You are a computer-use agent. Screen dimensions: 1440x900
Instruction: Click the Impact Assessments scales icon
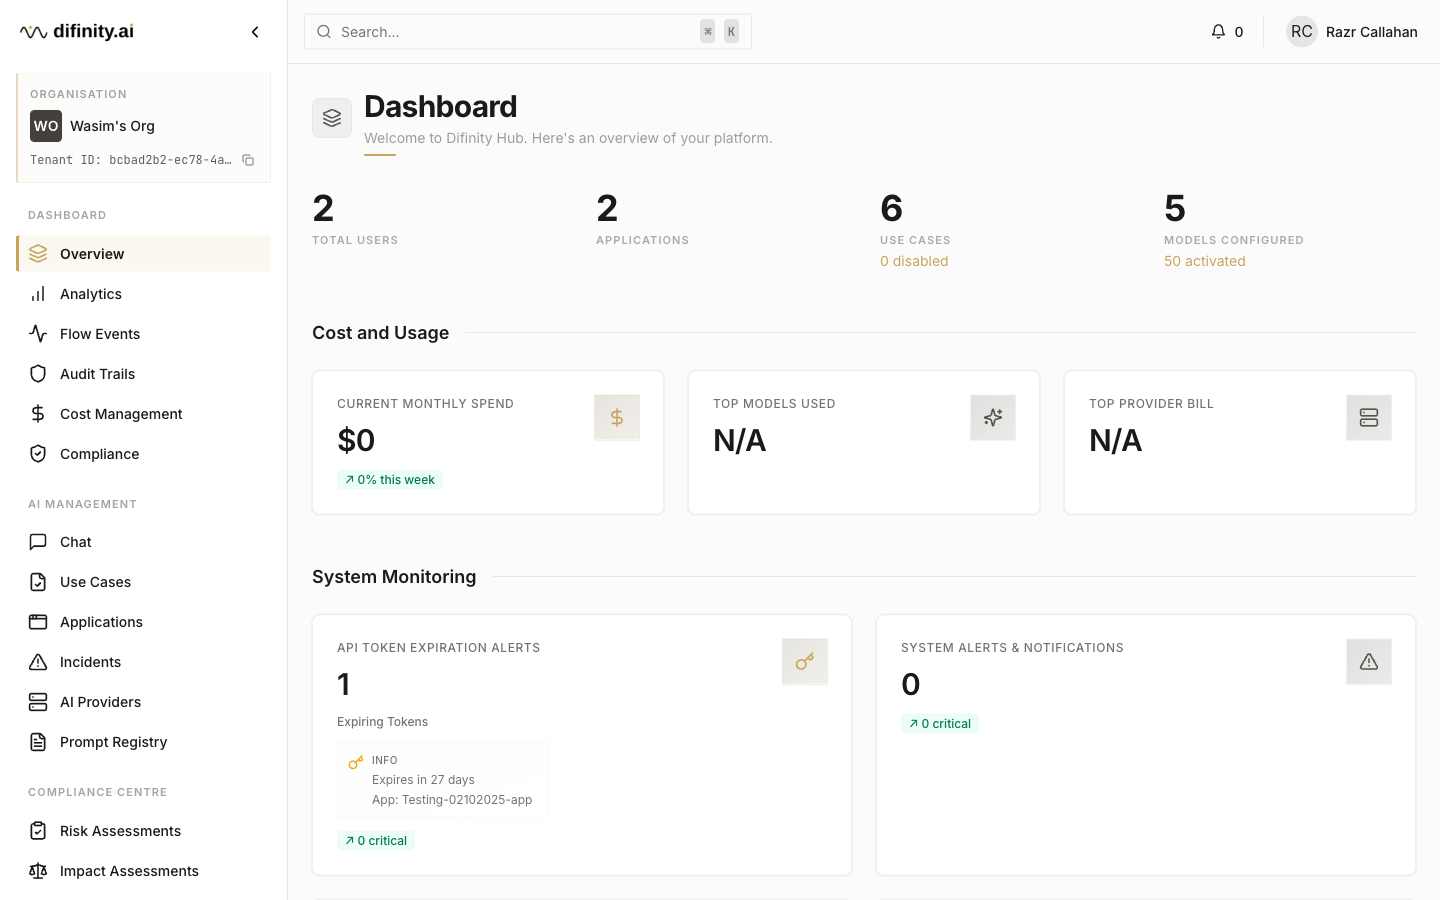38,871
